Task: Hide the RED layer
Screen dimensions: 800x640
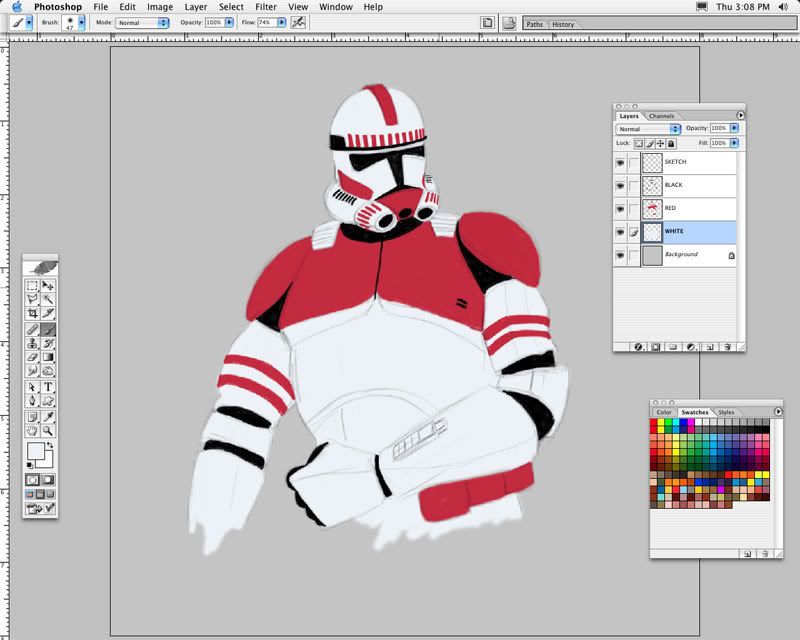Action: (620, 209)
